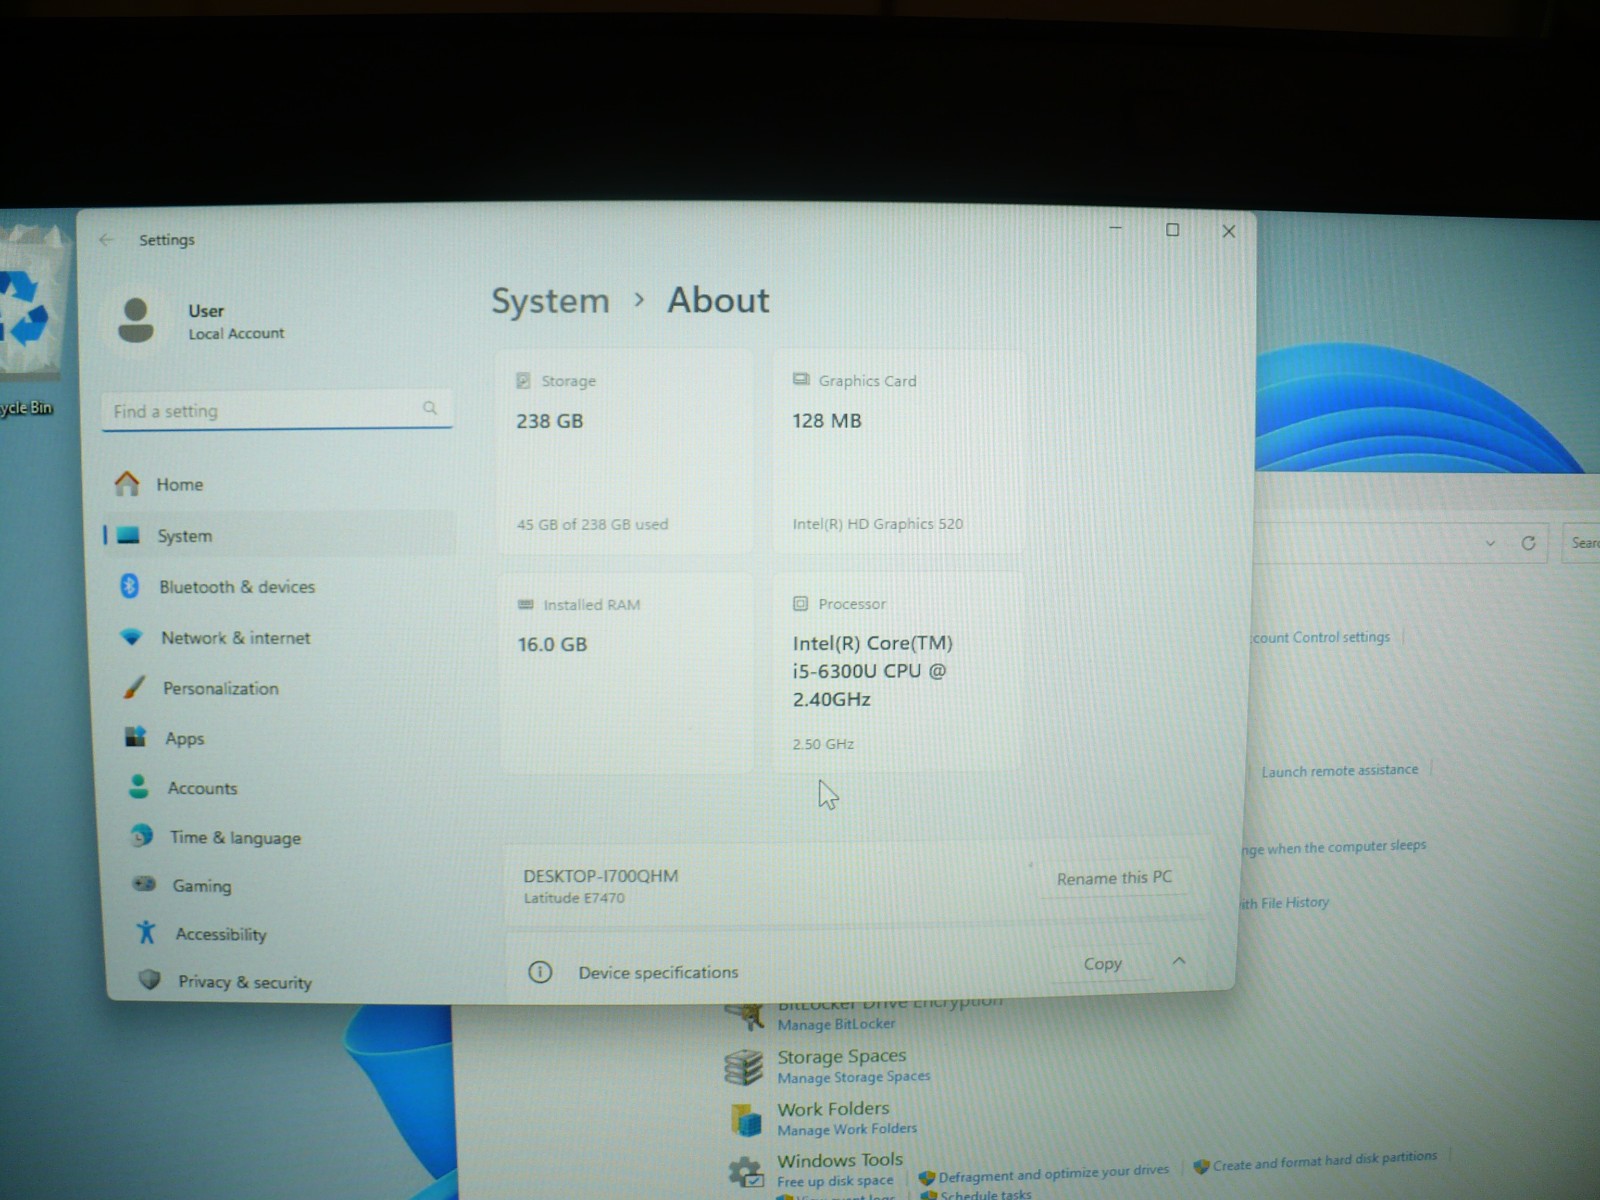Open Work Folders in Control Panel

coord(833,1109)
